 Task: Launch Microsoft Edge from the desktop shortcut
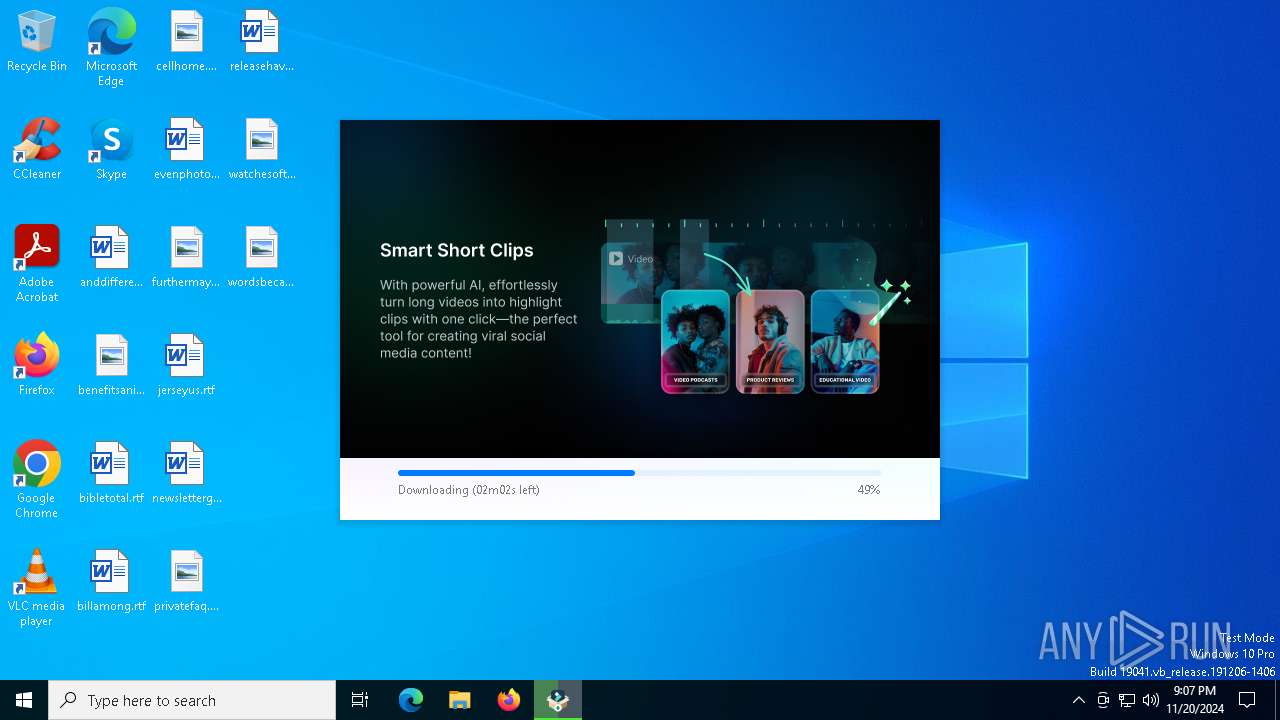click(x=111, y=48)
